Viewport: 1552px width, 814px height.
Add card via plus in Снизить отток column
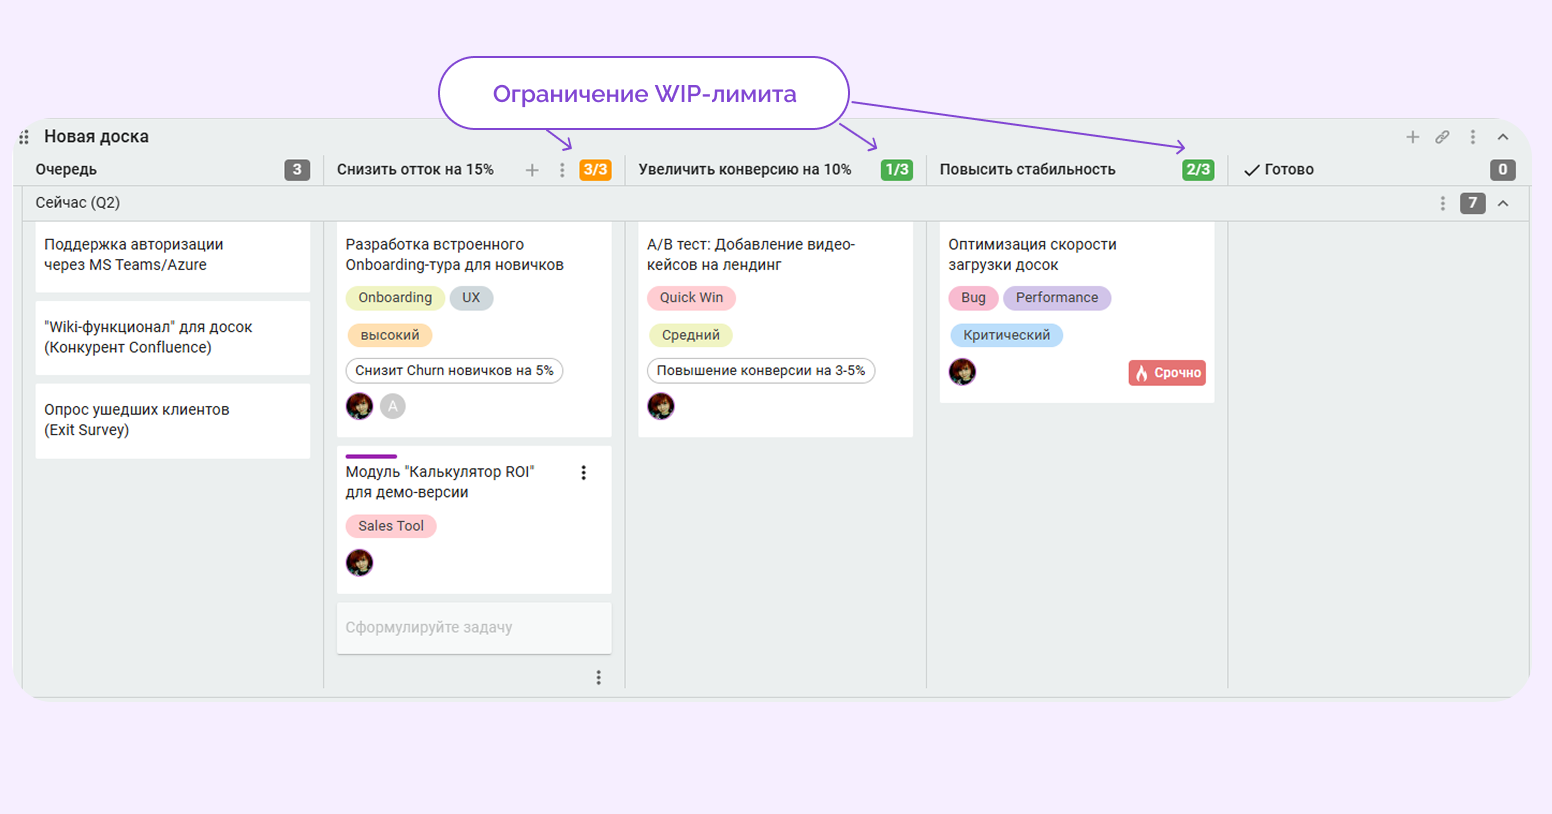pyautogui.click(x=532, y=170)
